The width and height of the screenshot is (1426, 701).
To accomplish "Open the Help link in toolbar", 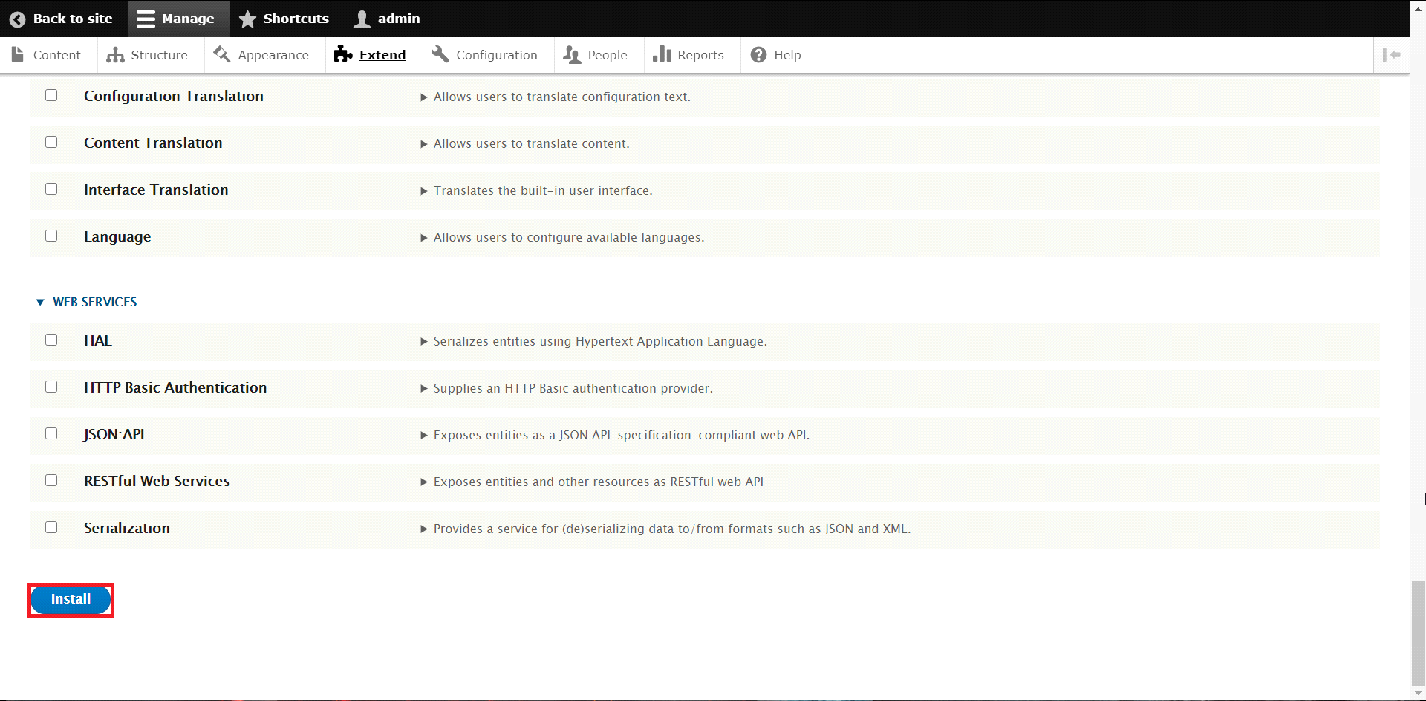I will (x=776, y=55).
